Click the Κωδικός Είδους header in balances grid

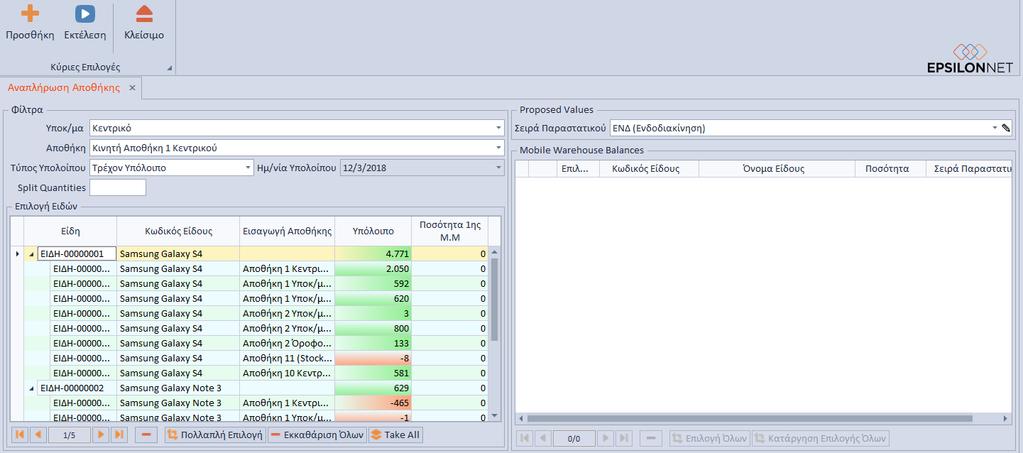(645, 168)
